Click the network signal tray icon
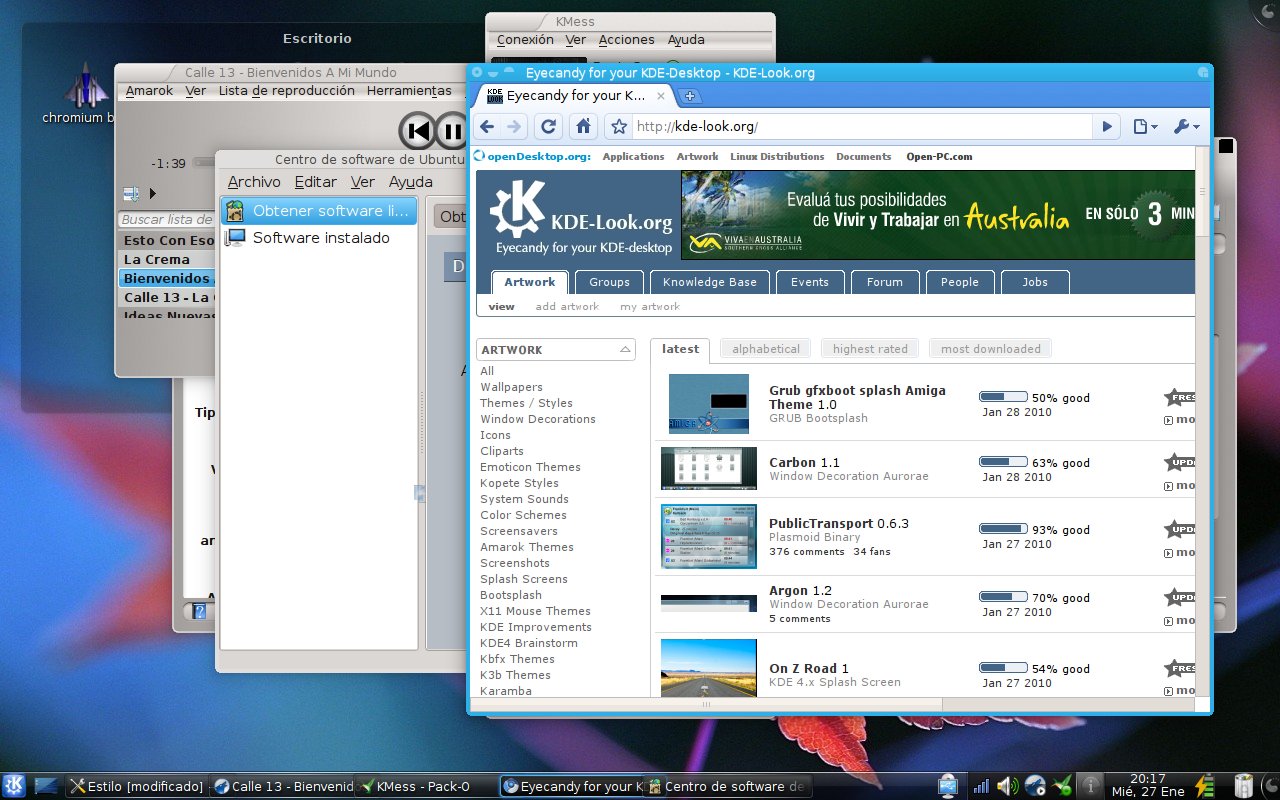Viewport: 1280px width, 800px height. pyautogui.click(x=981, y=786)
